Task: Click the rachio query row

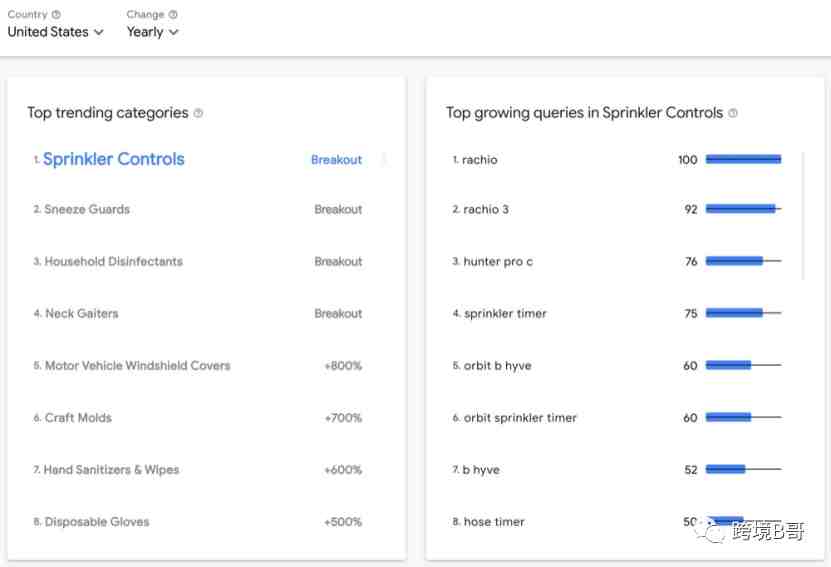Action: click(x=617, y=160)
